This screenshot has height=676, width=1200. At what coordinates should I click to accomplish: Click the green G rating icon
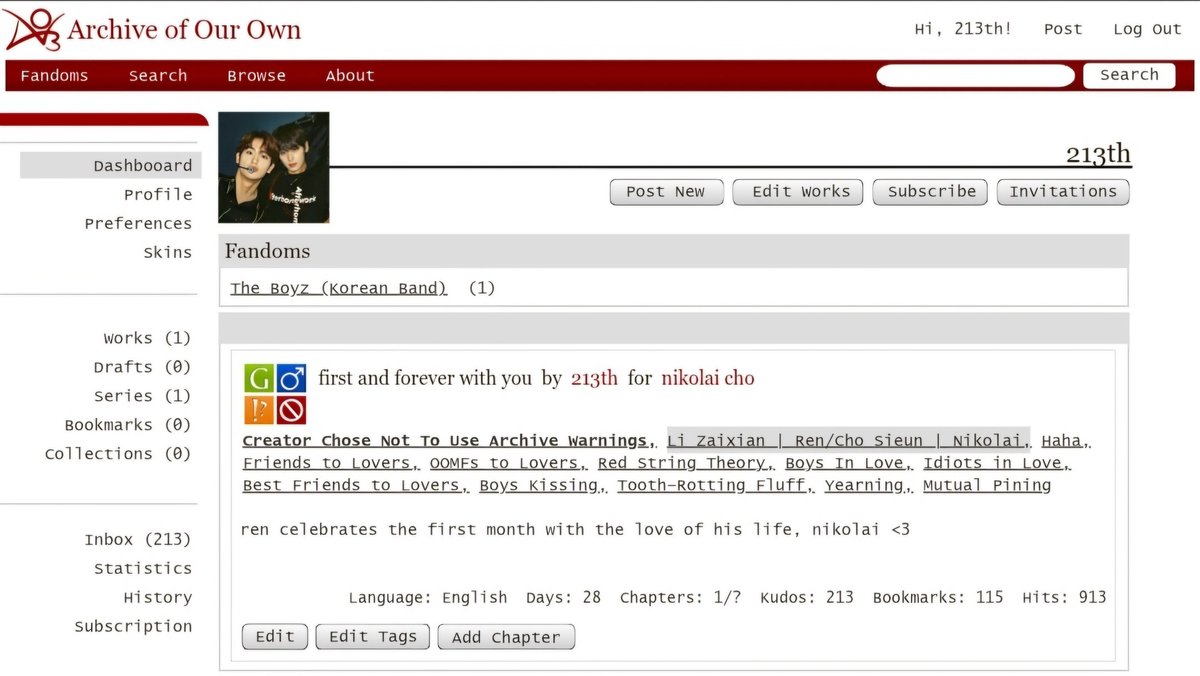click(258, 378)
